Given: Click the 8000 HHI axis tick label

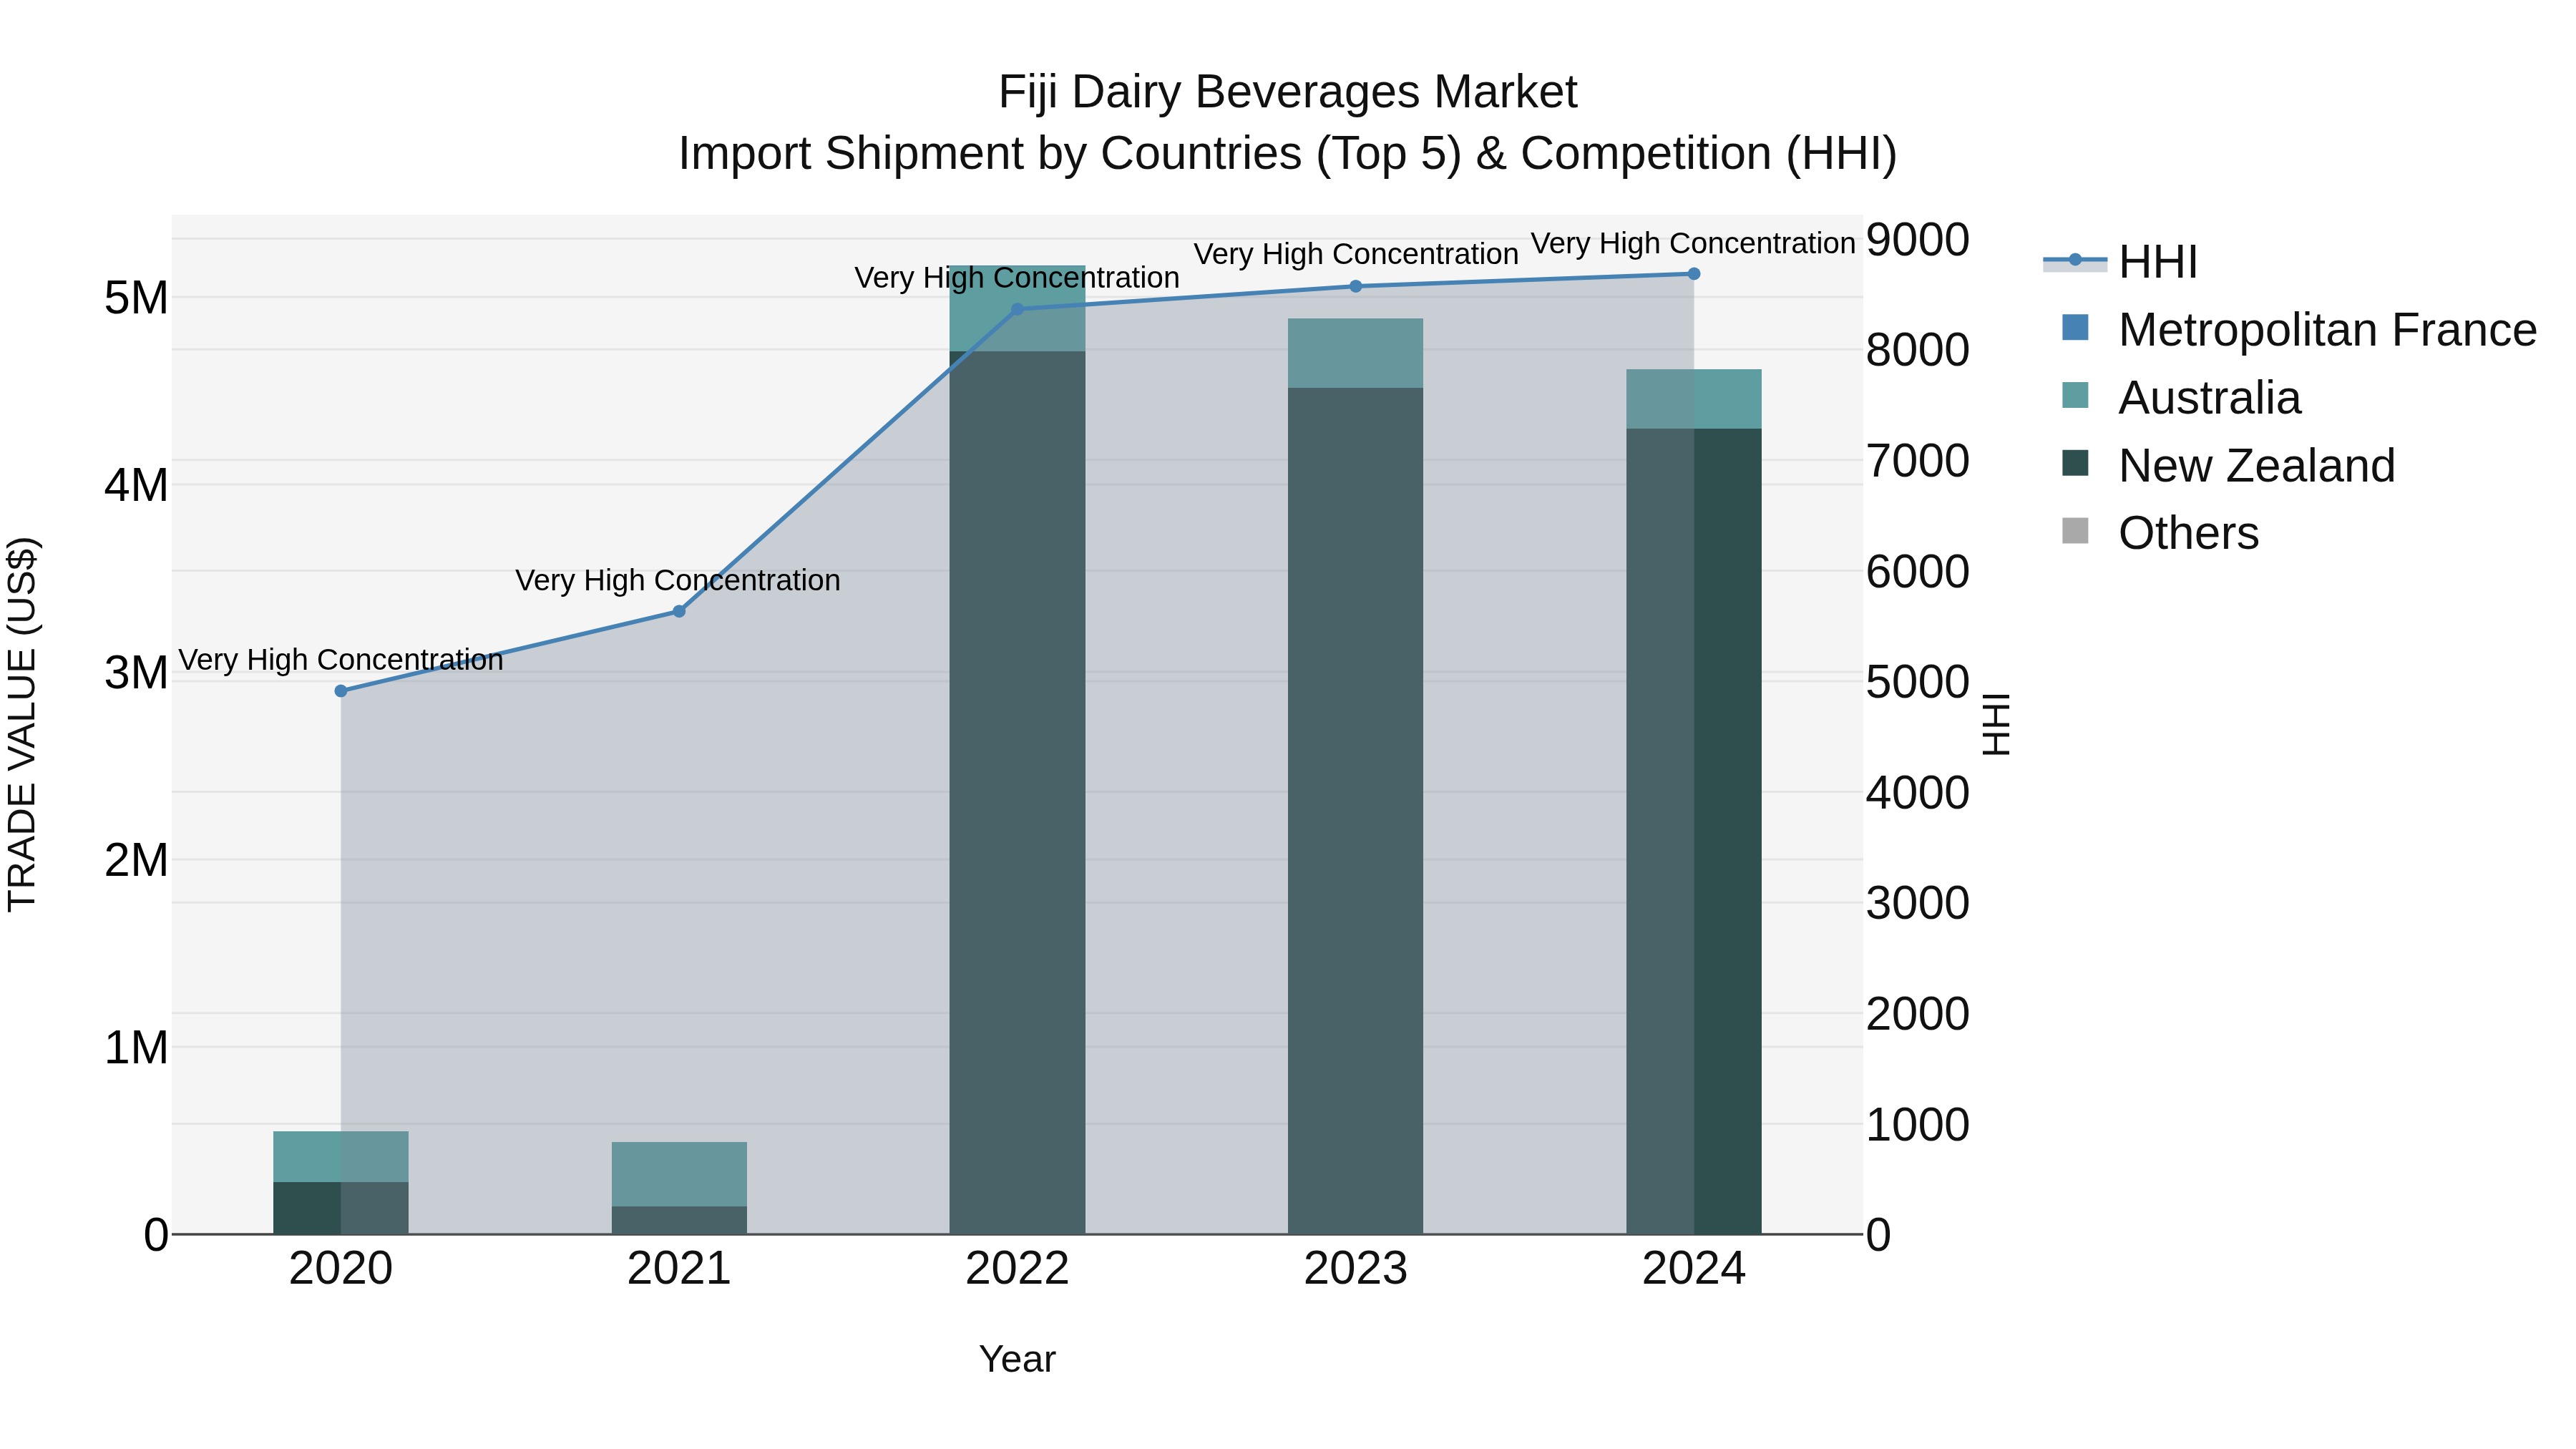Looking at the screenshot, I should [x=1918, y=351].
